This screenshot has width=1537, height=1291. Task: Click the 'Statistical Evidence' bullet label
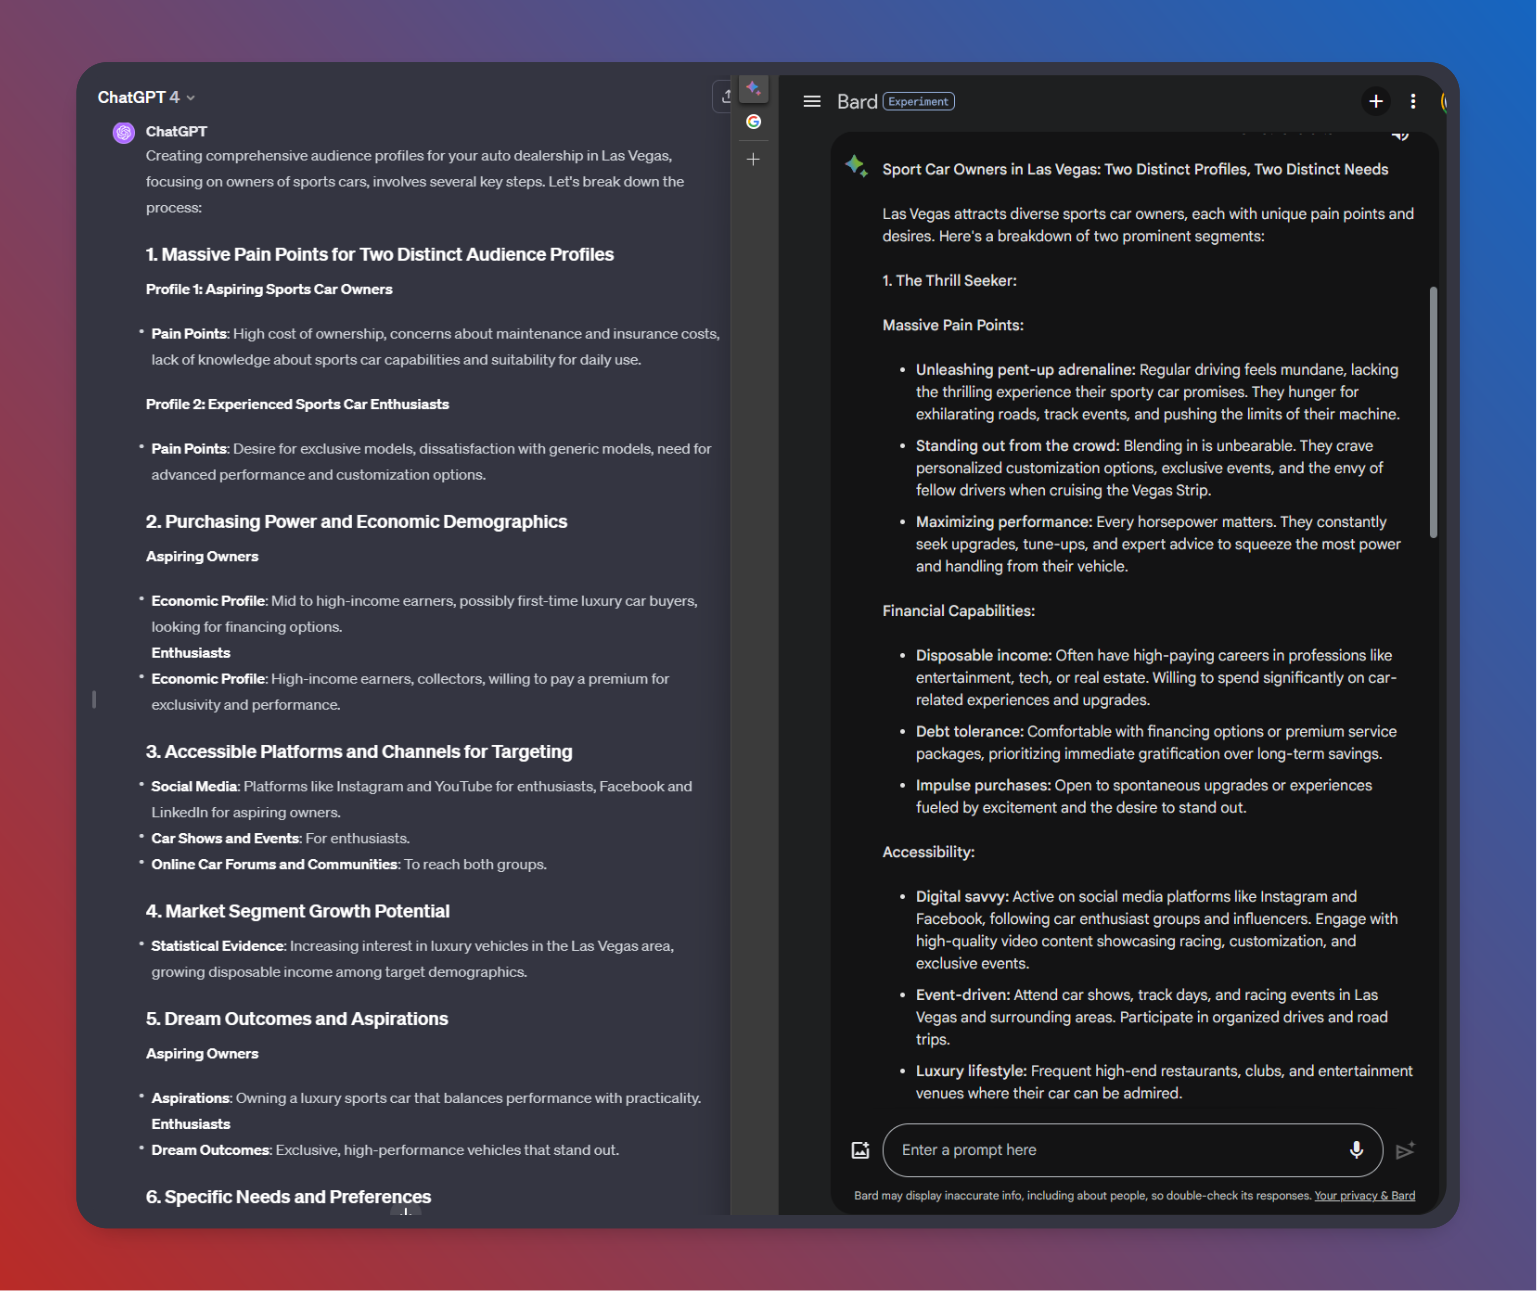click(x=217, y=946)
